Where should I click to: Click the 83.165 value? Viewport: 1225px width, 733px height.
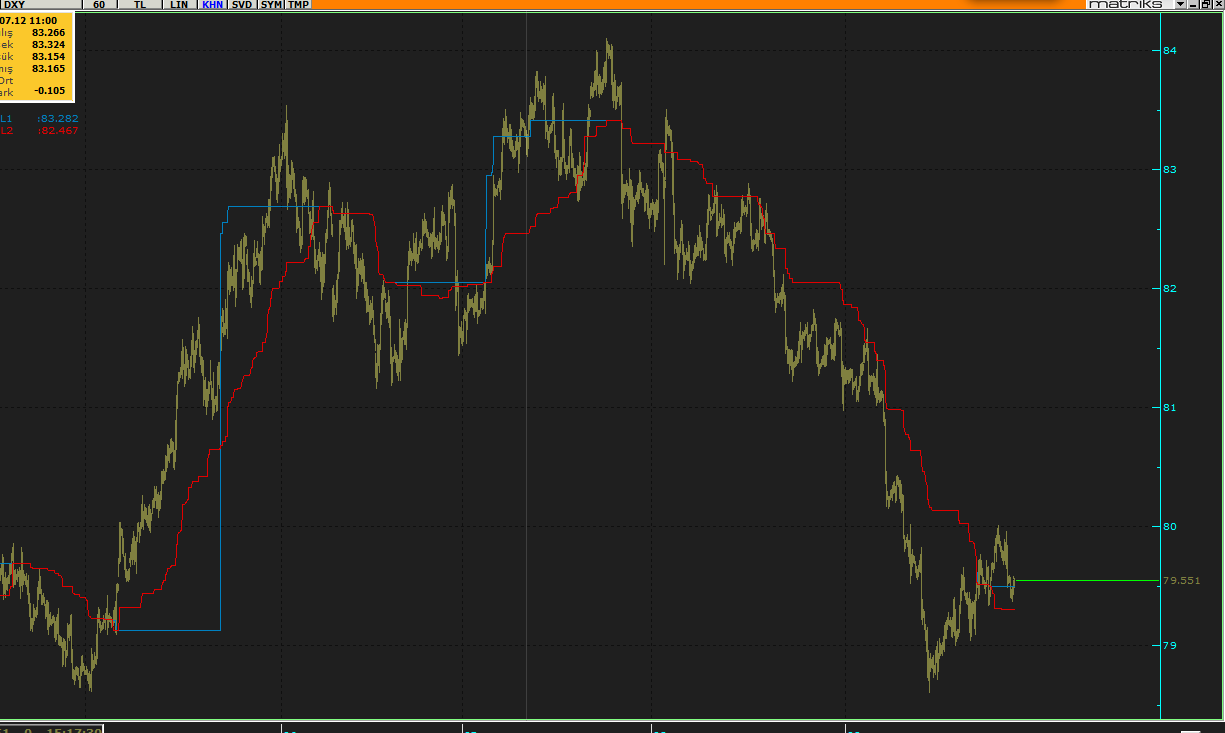click(48, 68)
